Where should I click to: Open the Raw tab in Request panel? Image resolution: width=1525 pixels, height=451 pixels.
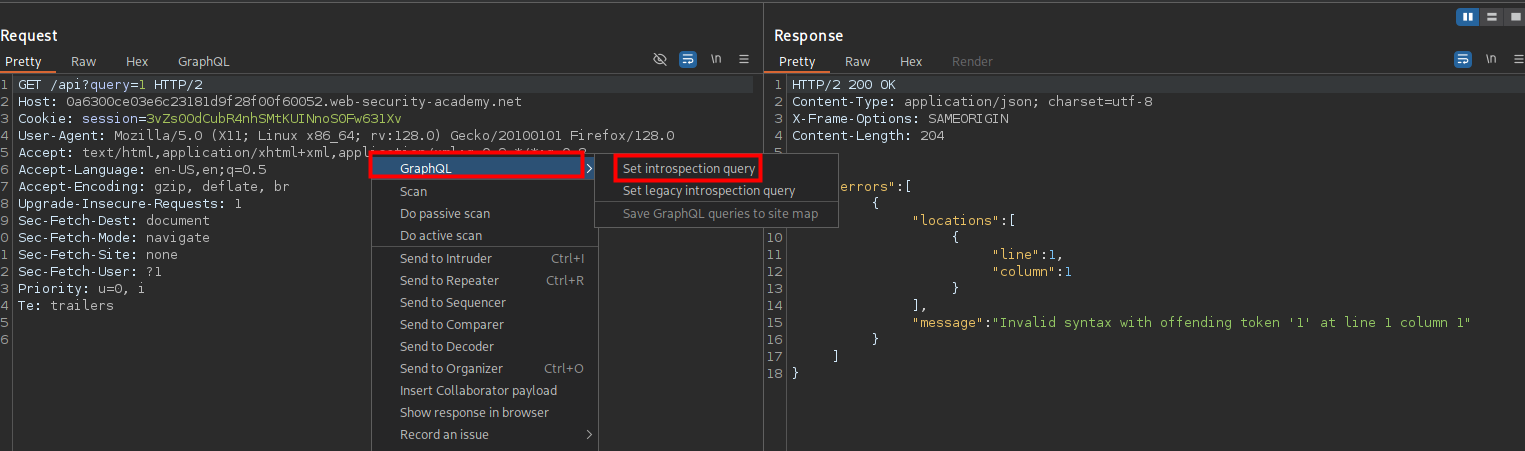[x=83, y=62]
